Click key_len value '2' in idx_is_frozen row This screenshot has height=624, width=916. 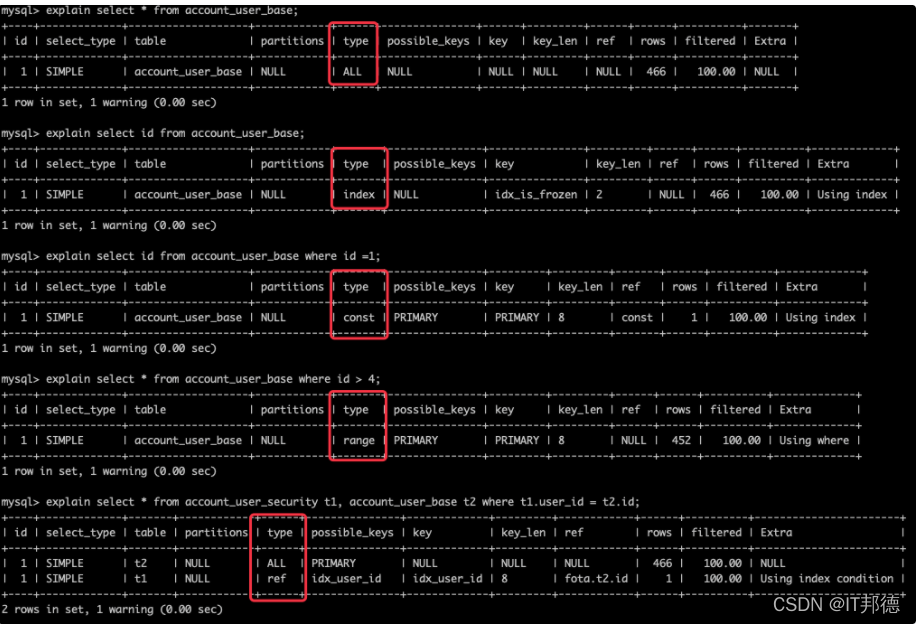(x=599, y=195)
